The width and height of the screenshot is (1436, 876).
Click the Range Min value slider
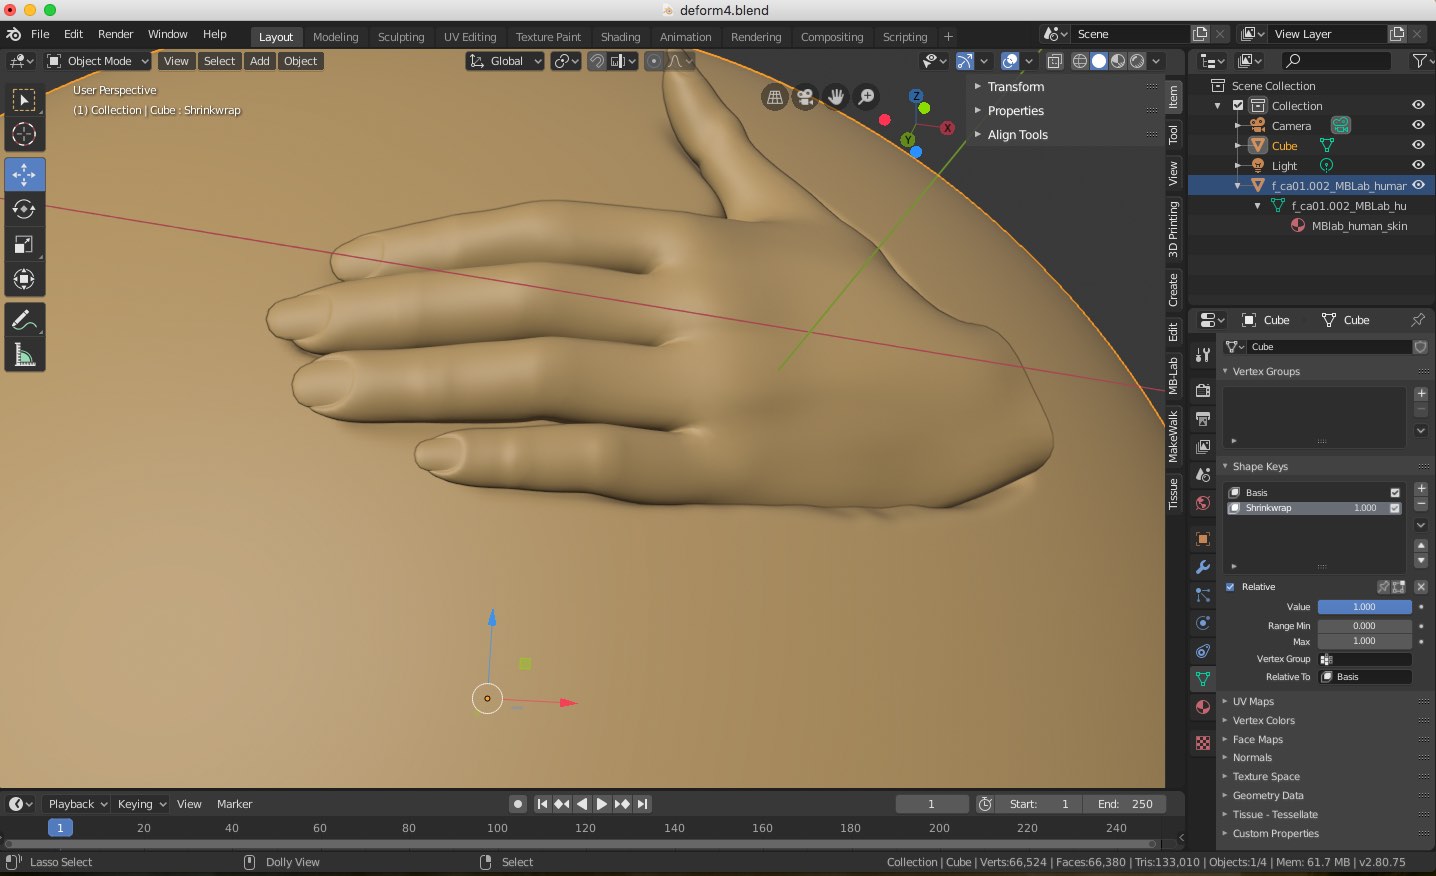[1364, 626]
